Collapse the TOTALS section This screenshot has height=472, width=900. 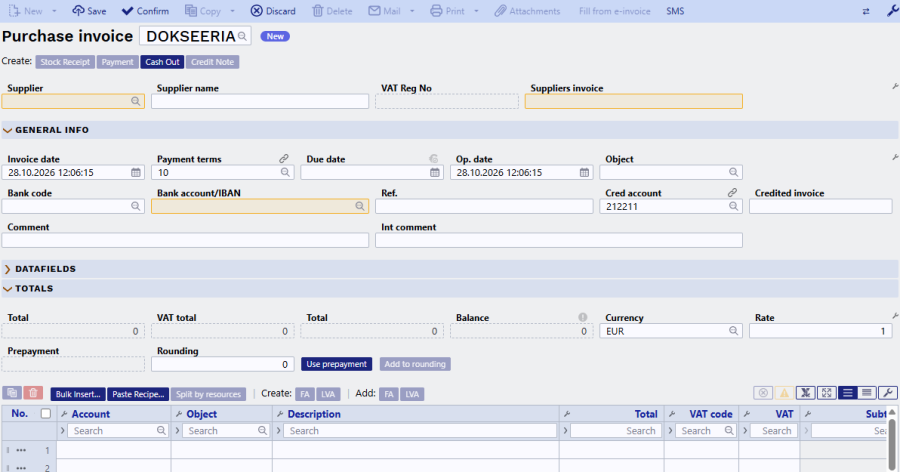7,289
